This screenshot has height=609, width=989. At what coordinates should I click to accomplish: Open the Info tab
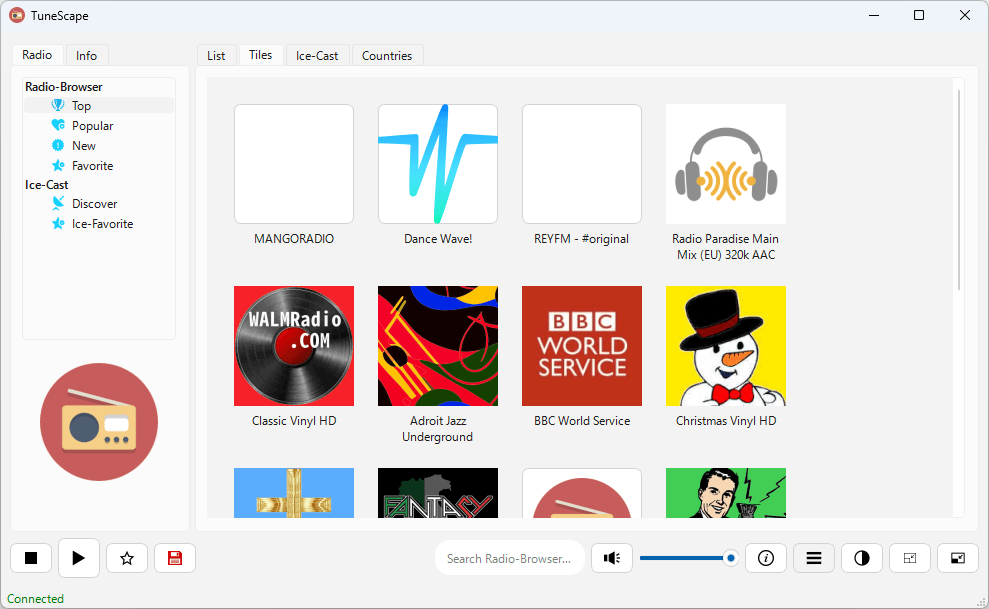86,55
